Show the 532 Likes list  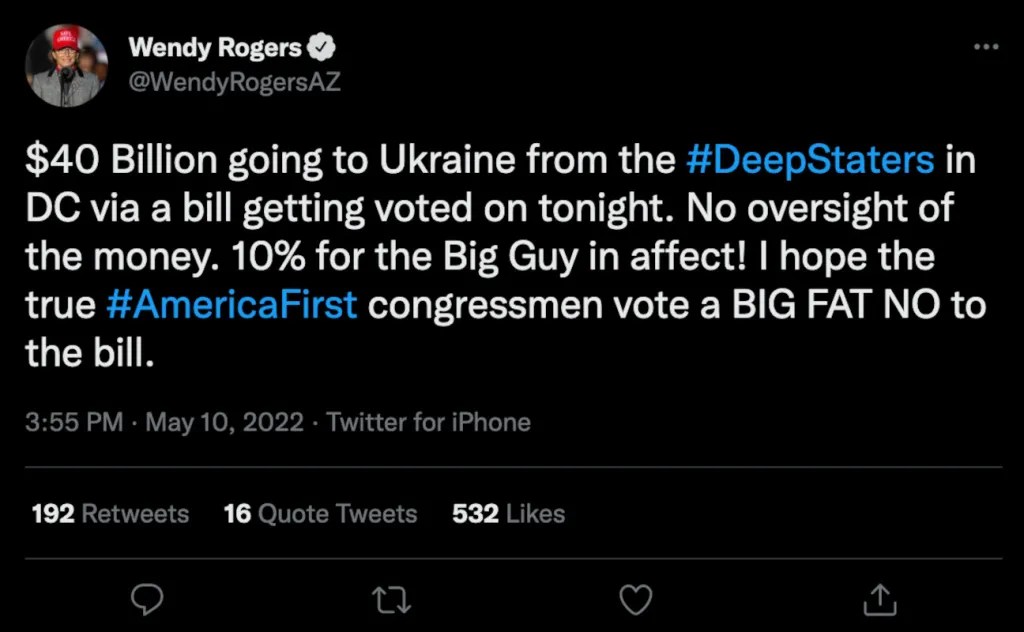click(508, 514)
